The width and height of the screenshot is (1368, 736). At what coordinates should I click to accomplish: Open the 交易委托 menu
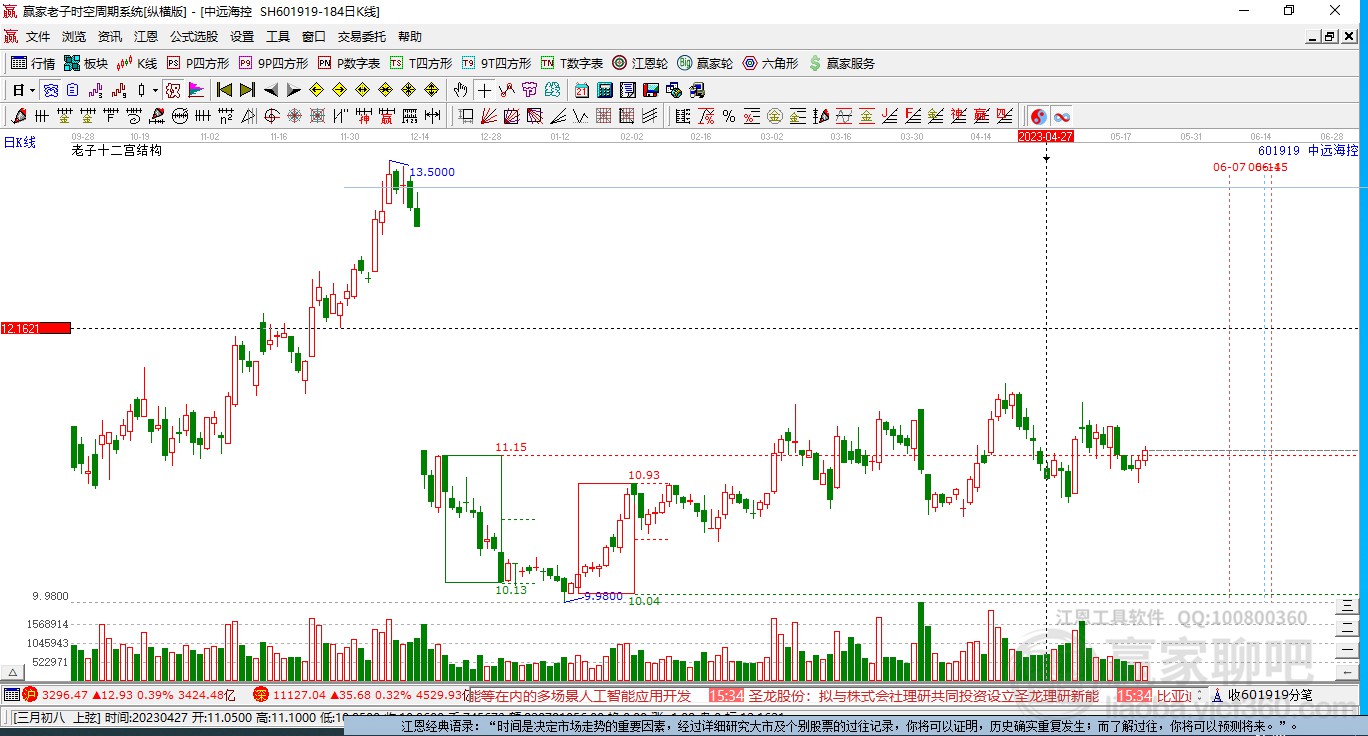click(x=362, y=36)
